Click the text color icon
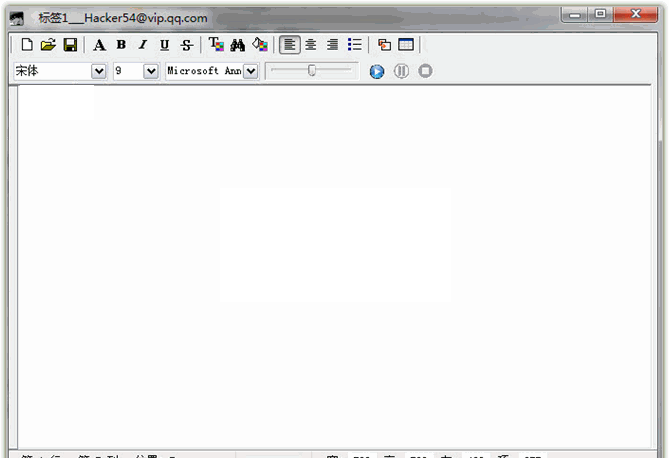This screenshot has height=458, width=669. [216, 45]
